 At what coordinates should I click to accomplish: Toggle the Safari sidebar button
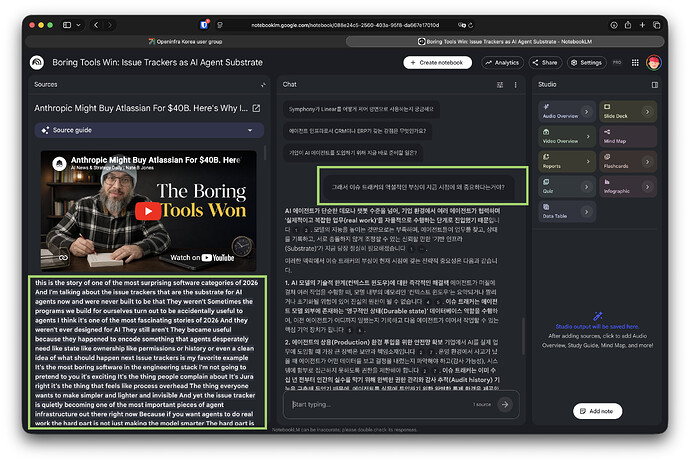[x=67, y=25]
